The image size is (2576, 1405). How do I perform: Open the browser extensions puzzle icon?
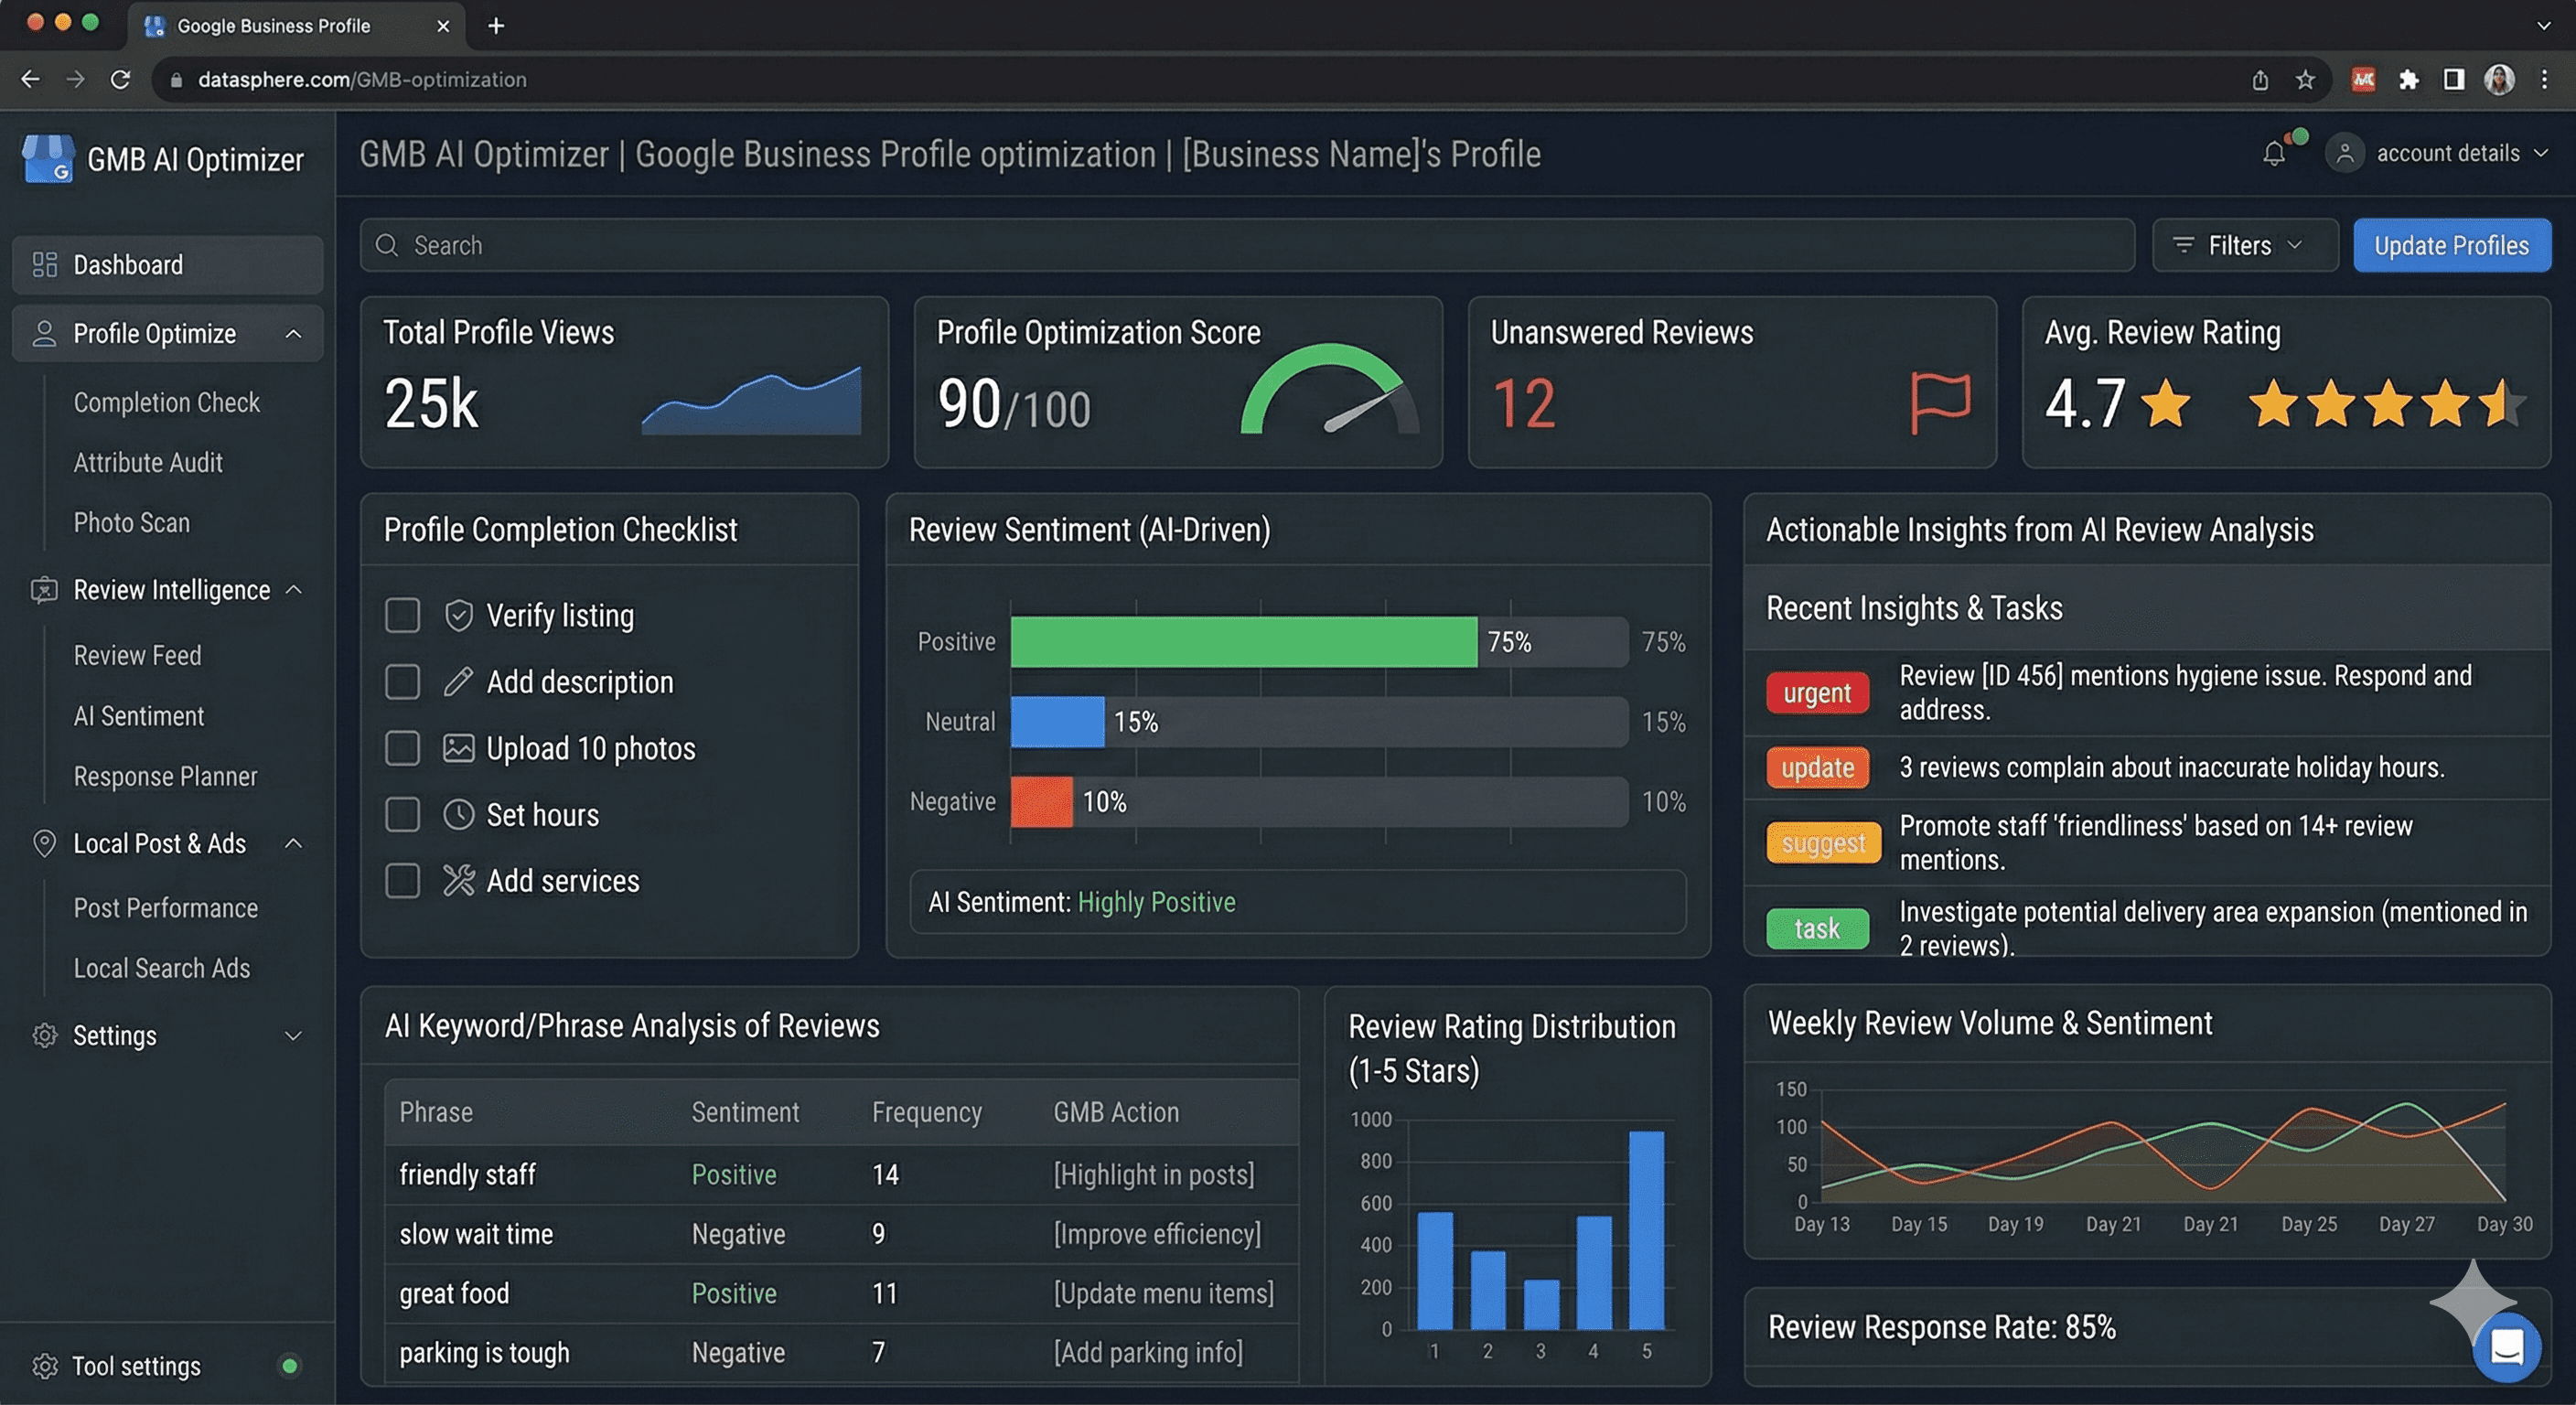coord(2408,80)
